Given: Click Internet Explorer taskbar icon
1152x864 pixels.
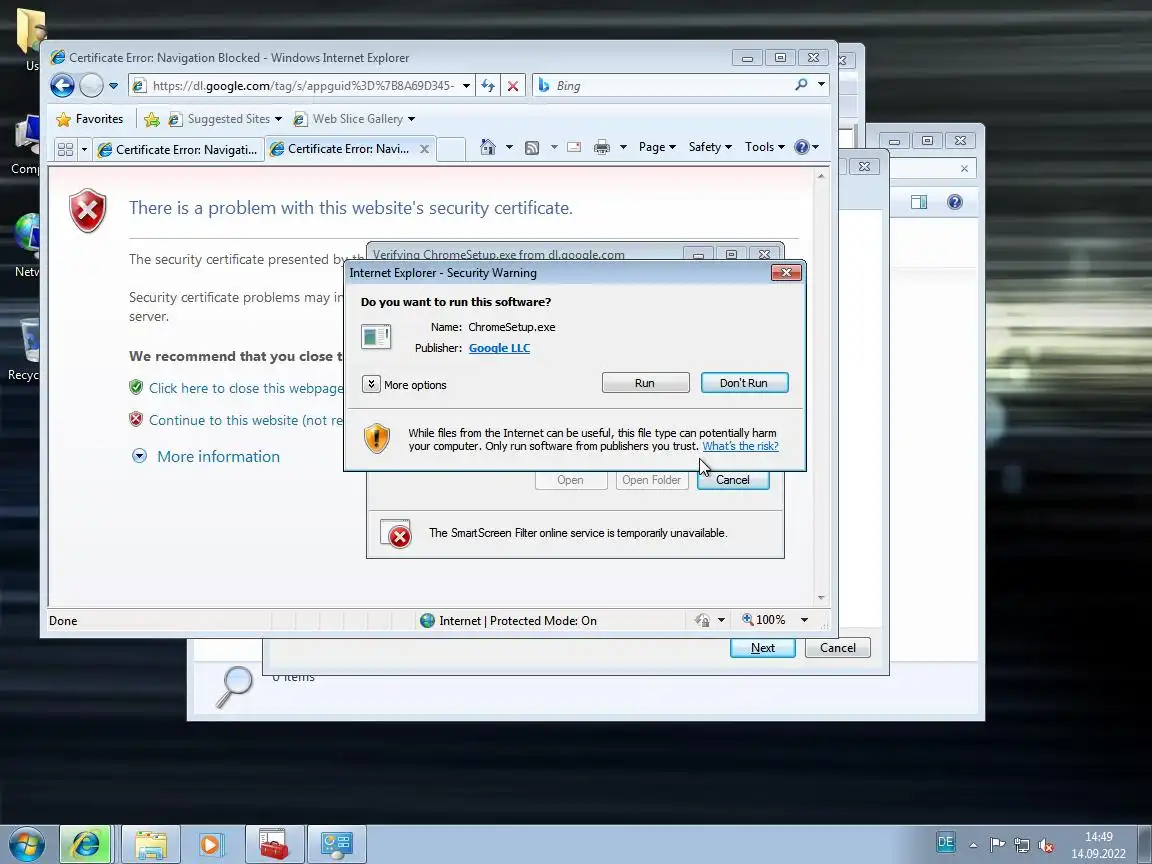Looking at the screenshot, I should 85,844.
